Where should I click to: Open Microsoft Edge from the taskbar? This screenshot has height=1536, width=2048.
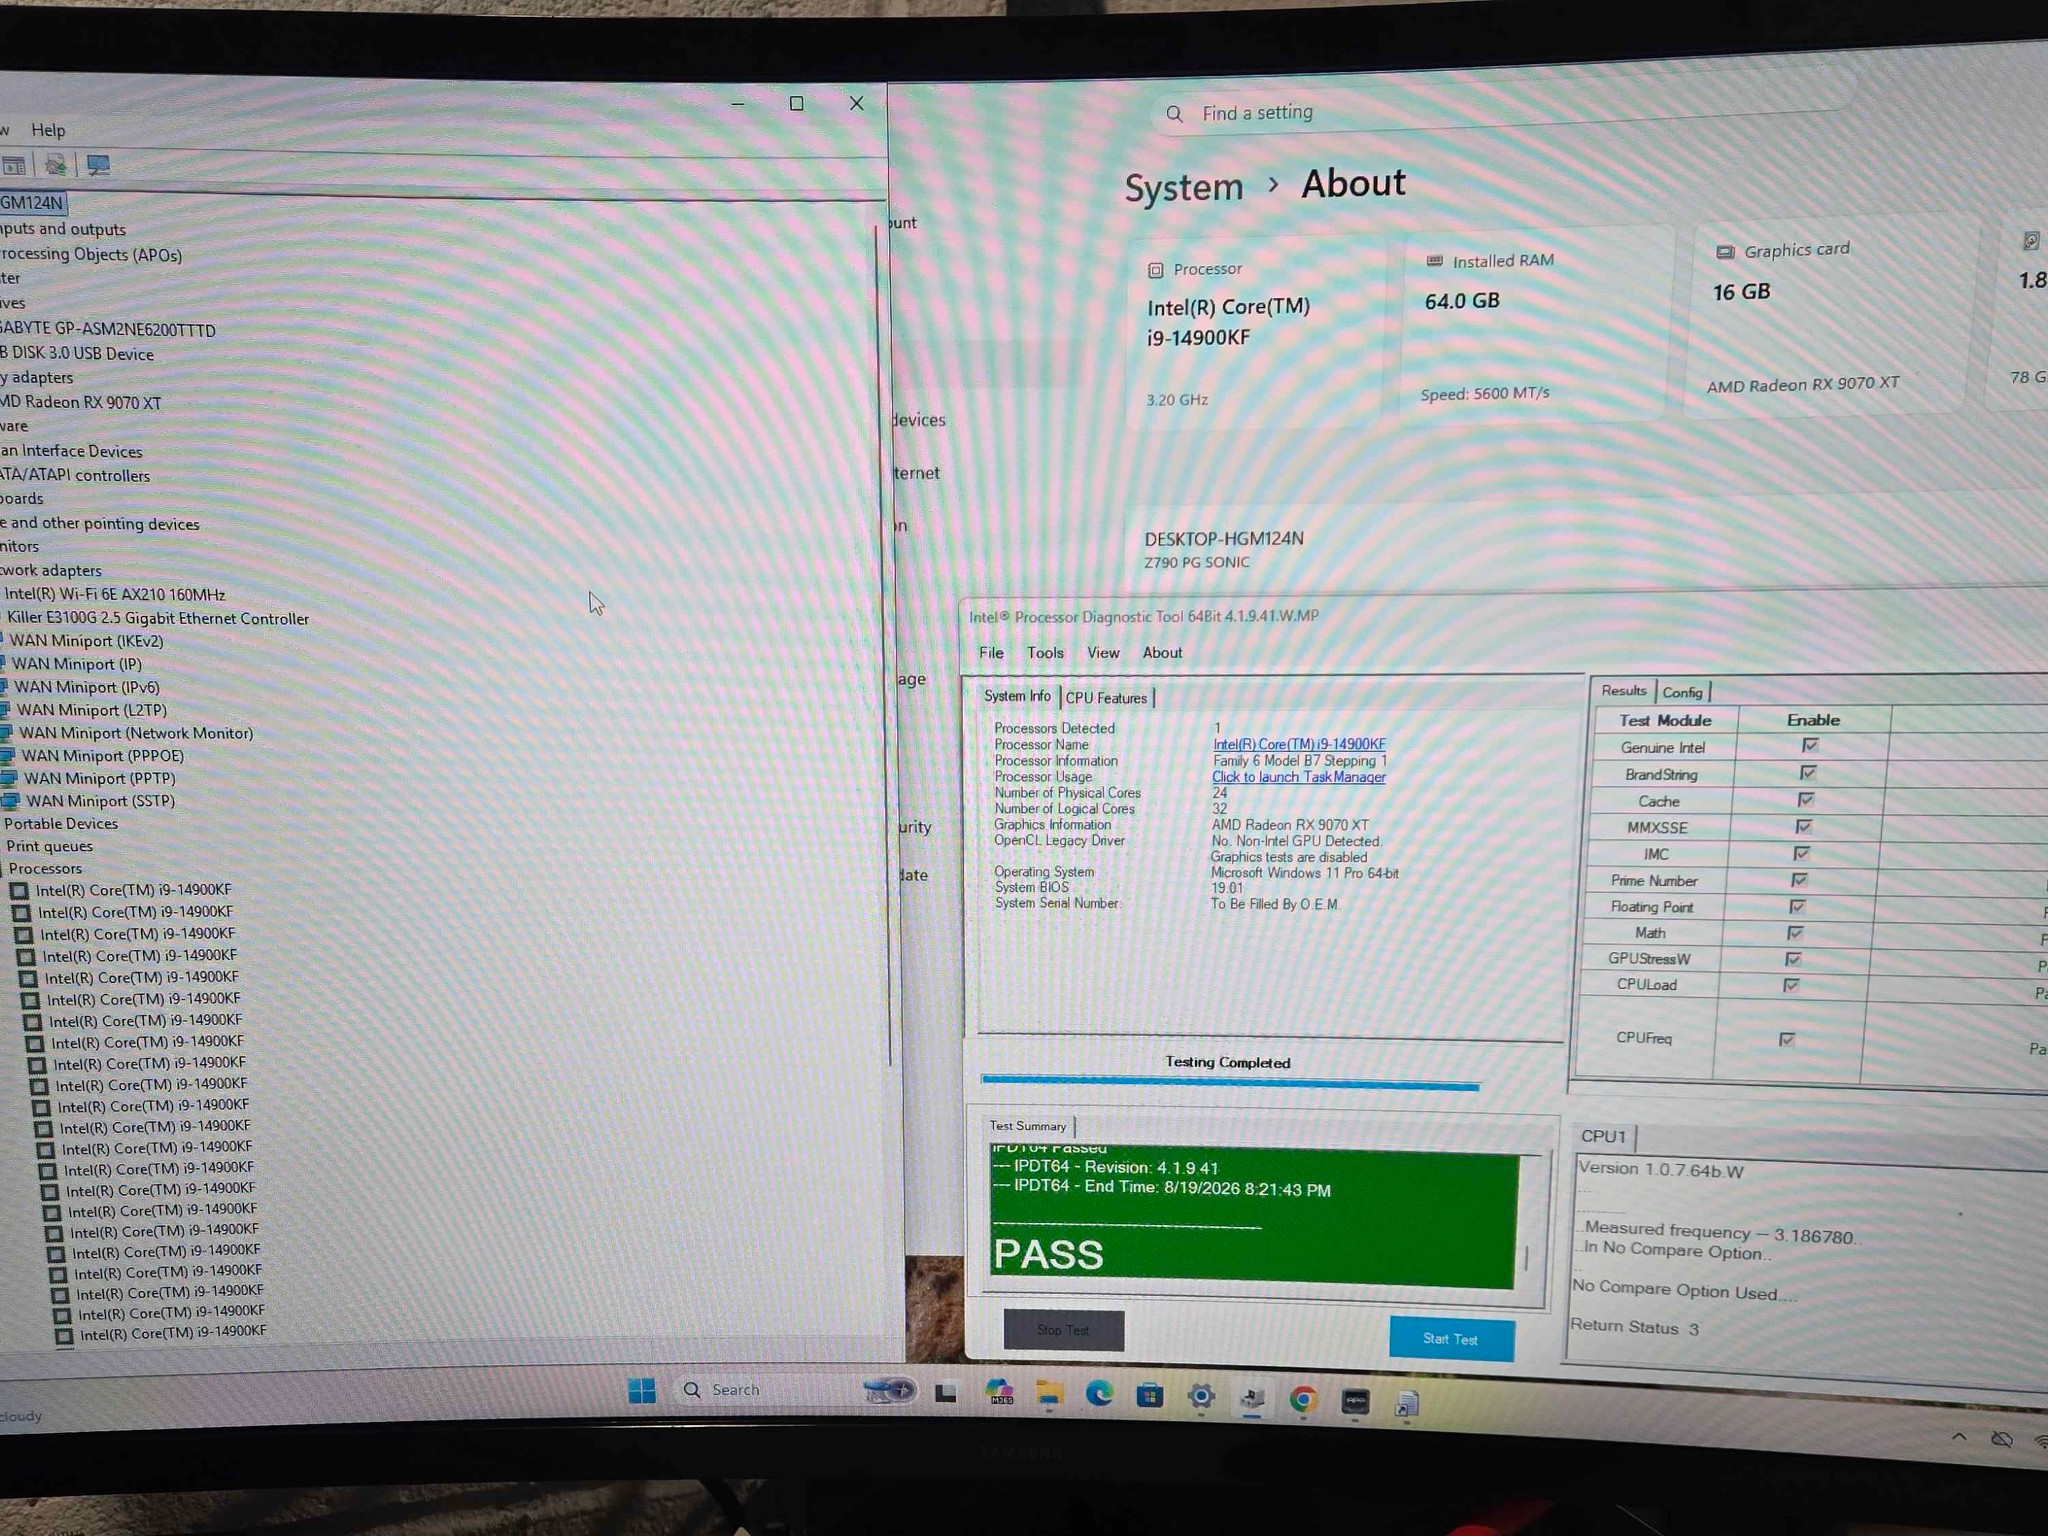coord(1099,1395)
